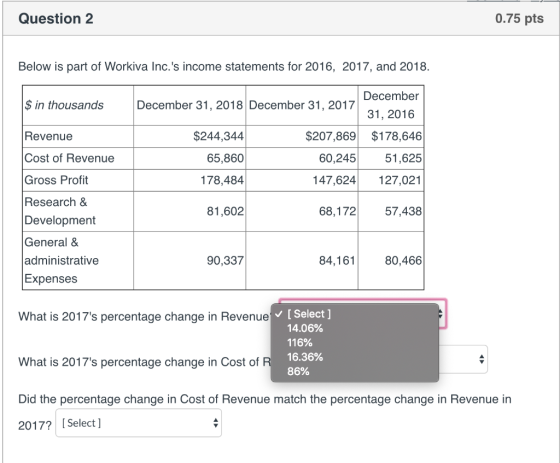Image resolution: width=560 pixels, height=463 pixels.
Task: Click the $244,344 revenue cell
Action: coord(190,136)
